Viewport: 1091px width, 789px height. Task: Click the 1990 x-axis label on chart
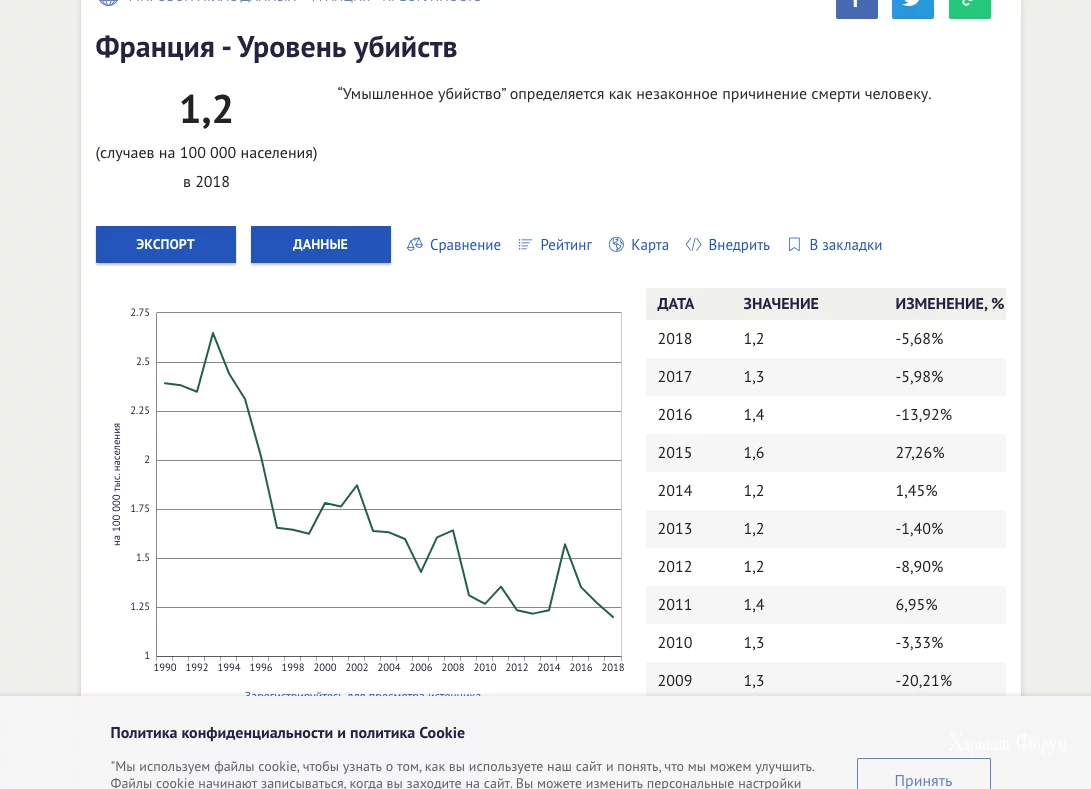pos(165,667)
